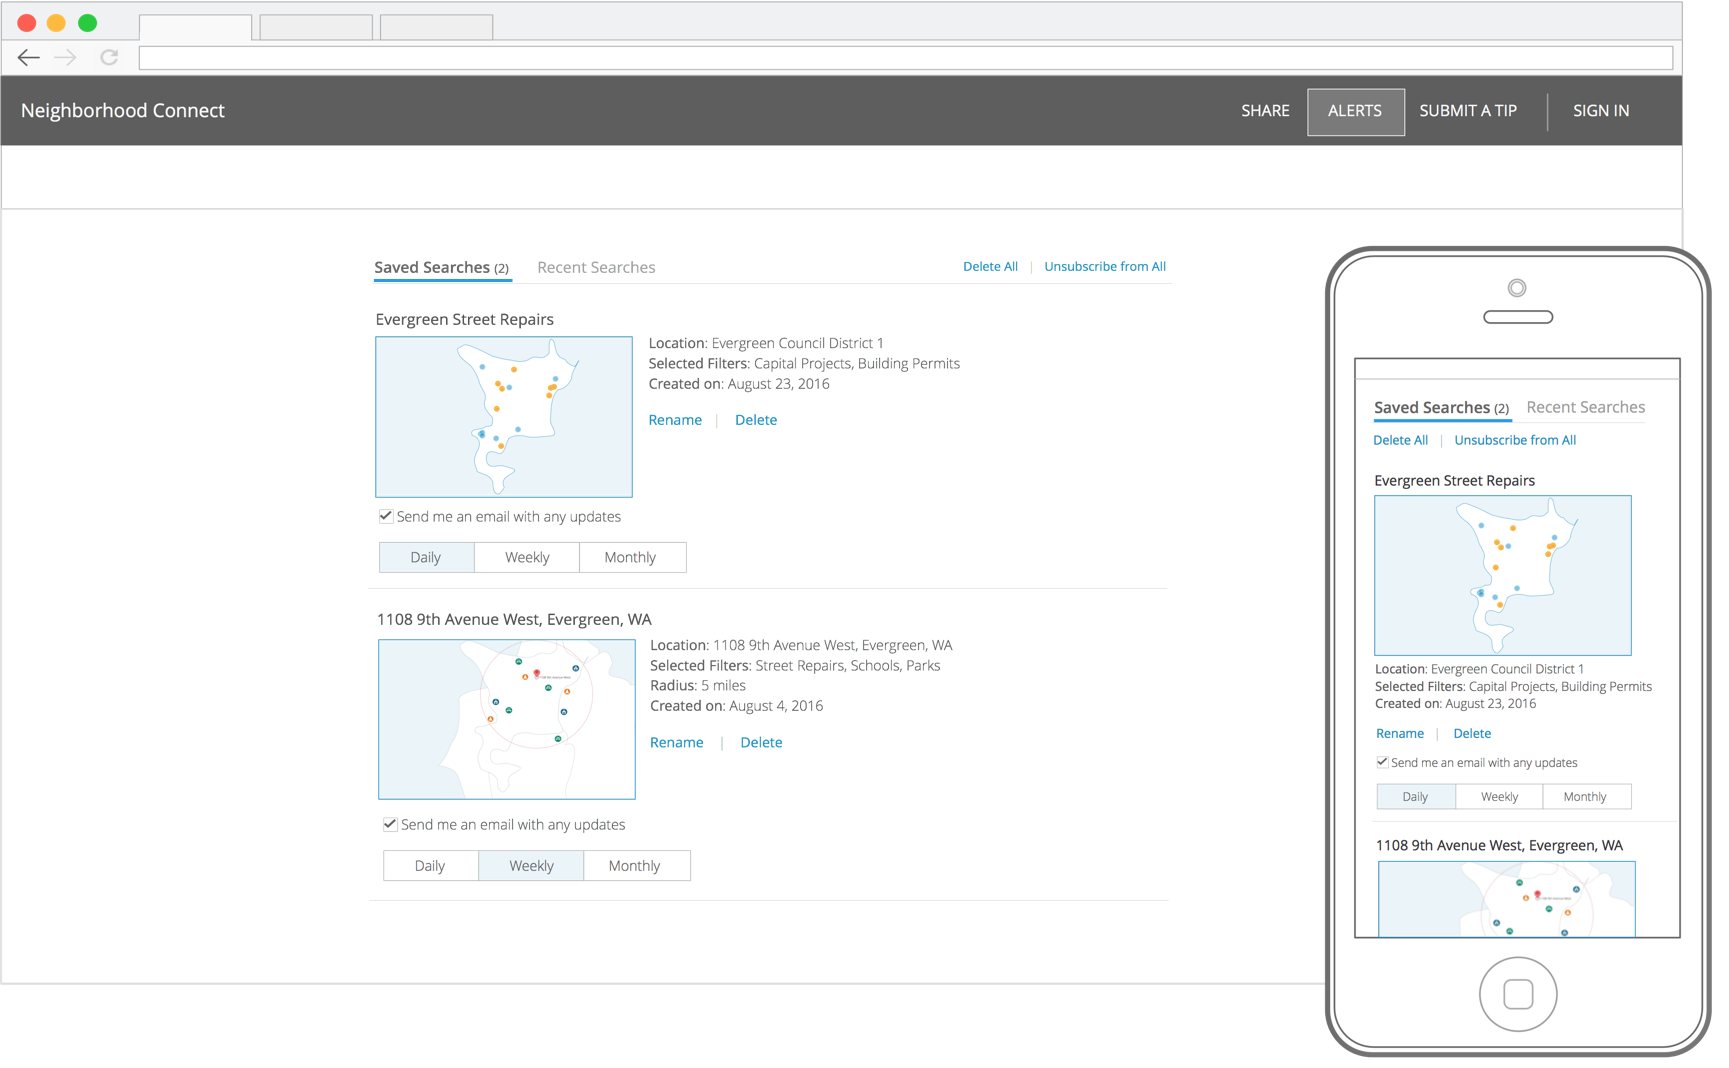Delete the 1108 9th Avenue West search
1729x1068 pixels.
[761, 742]
